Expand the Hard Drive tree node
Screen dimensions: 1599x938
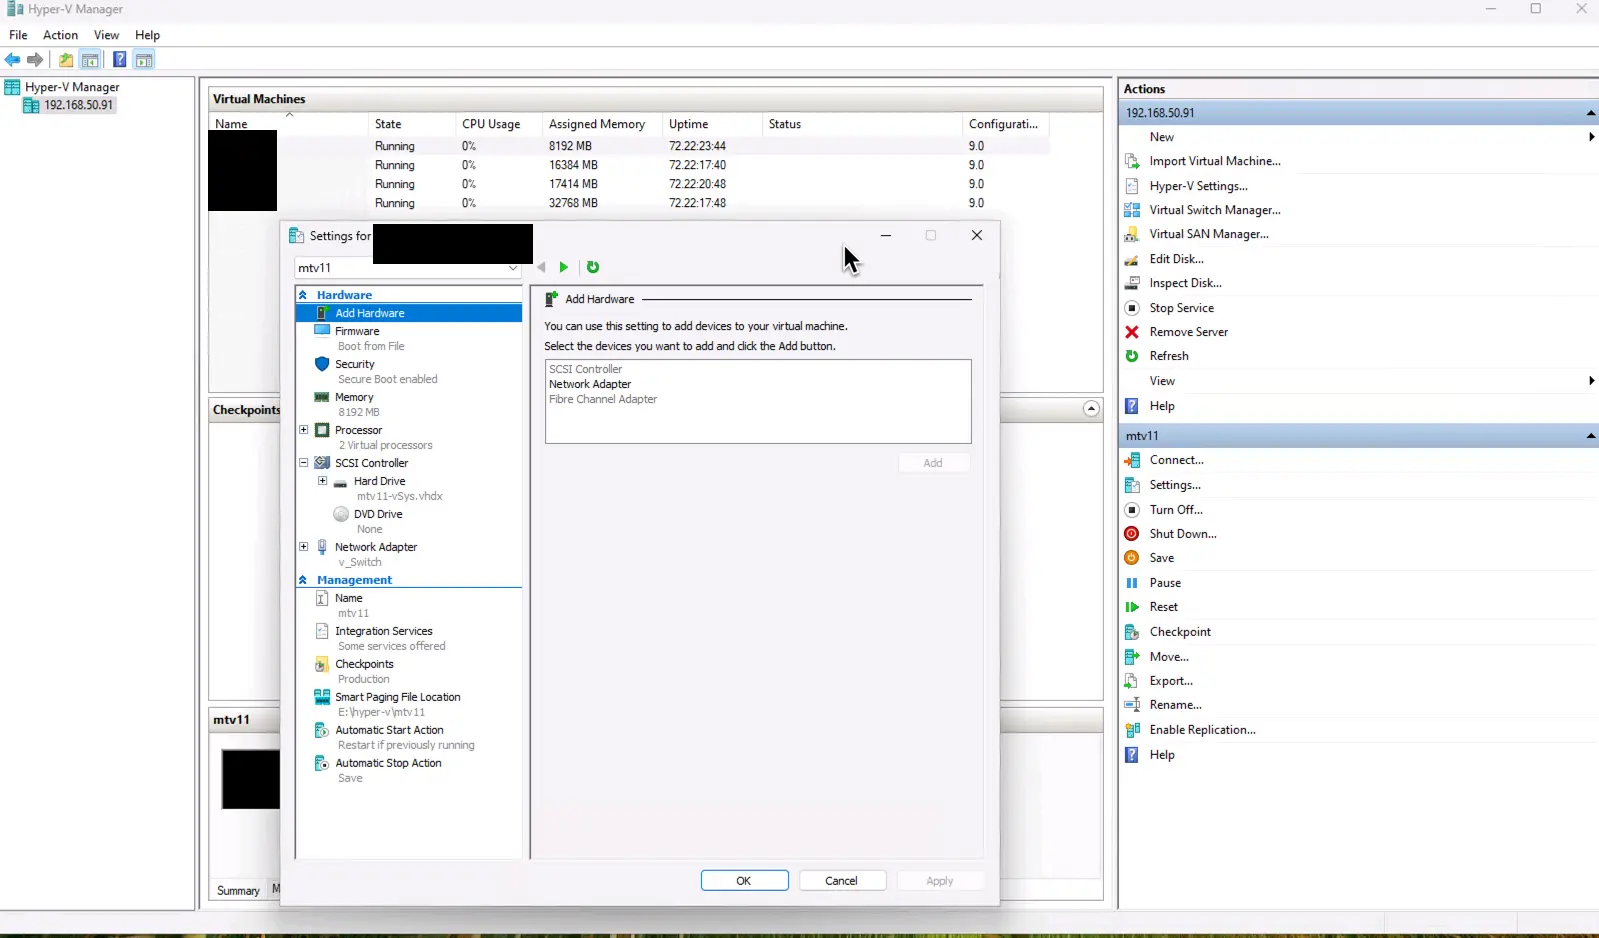(323, 481)
